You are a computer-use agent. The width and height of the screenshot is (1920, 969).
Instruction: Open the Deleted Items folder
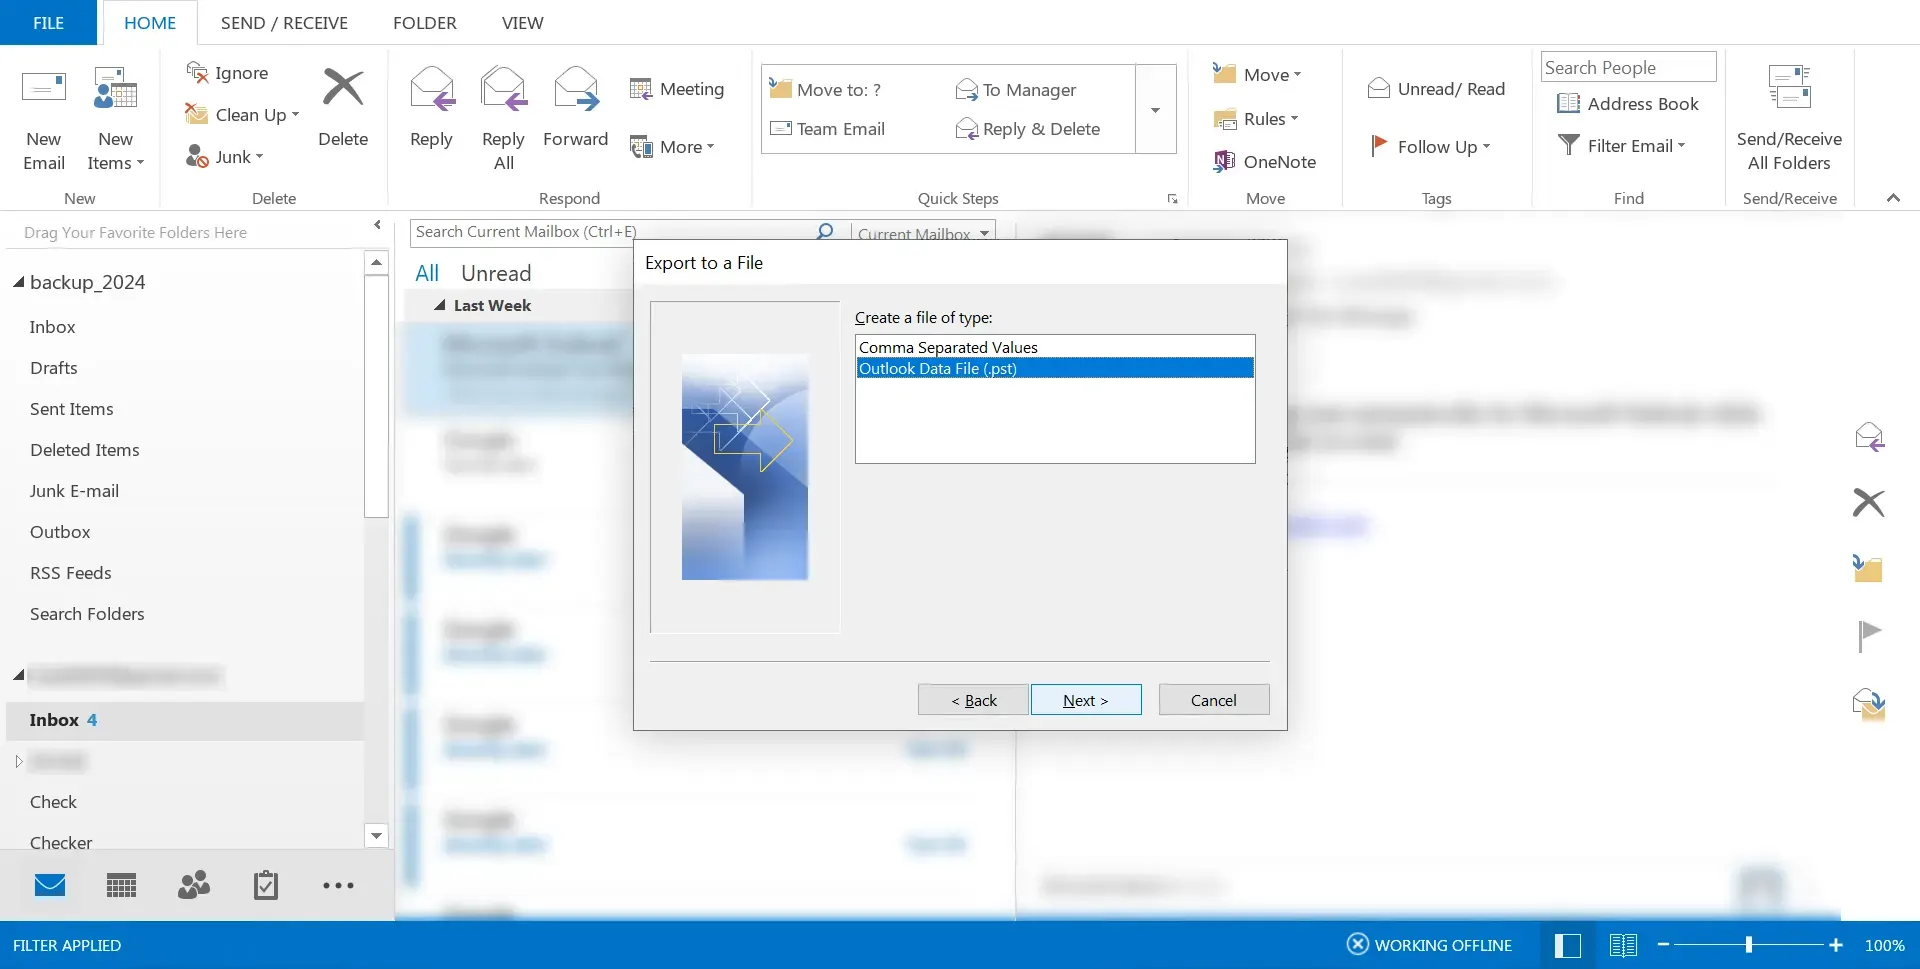[x=85, y=450]
